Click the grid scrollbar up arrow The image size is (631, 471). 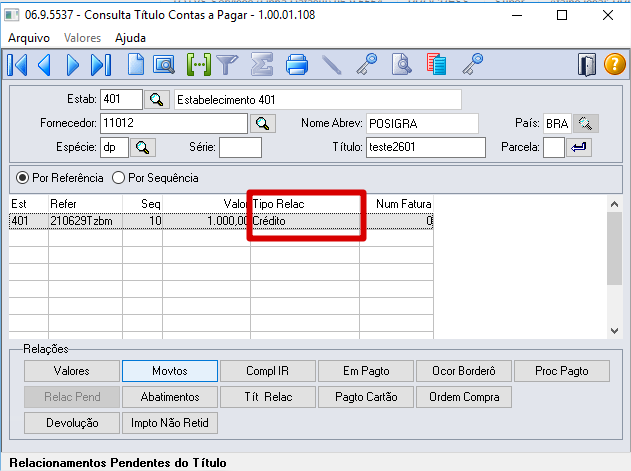614,204
